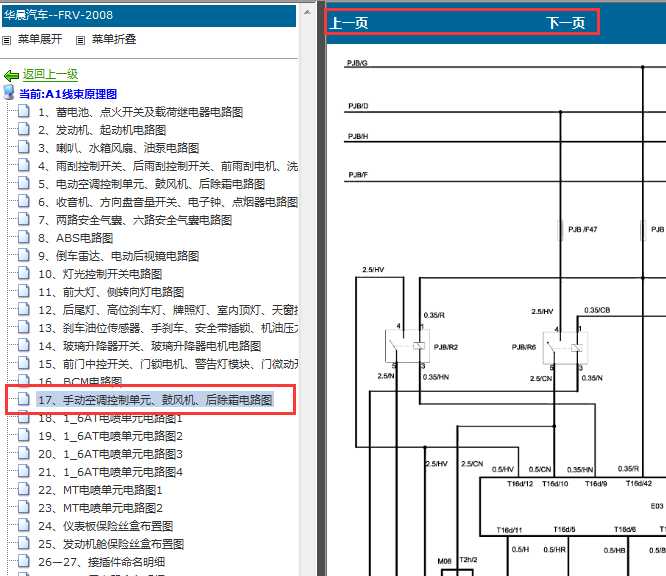This screenshot has width=666, height=576.
Task: Open 21、1_6AT电喷单元电路图4
Action: click(110, 472)
